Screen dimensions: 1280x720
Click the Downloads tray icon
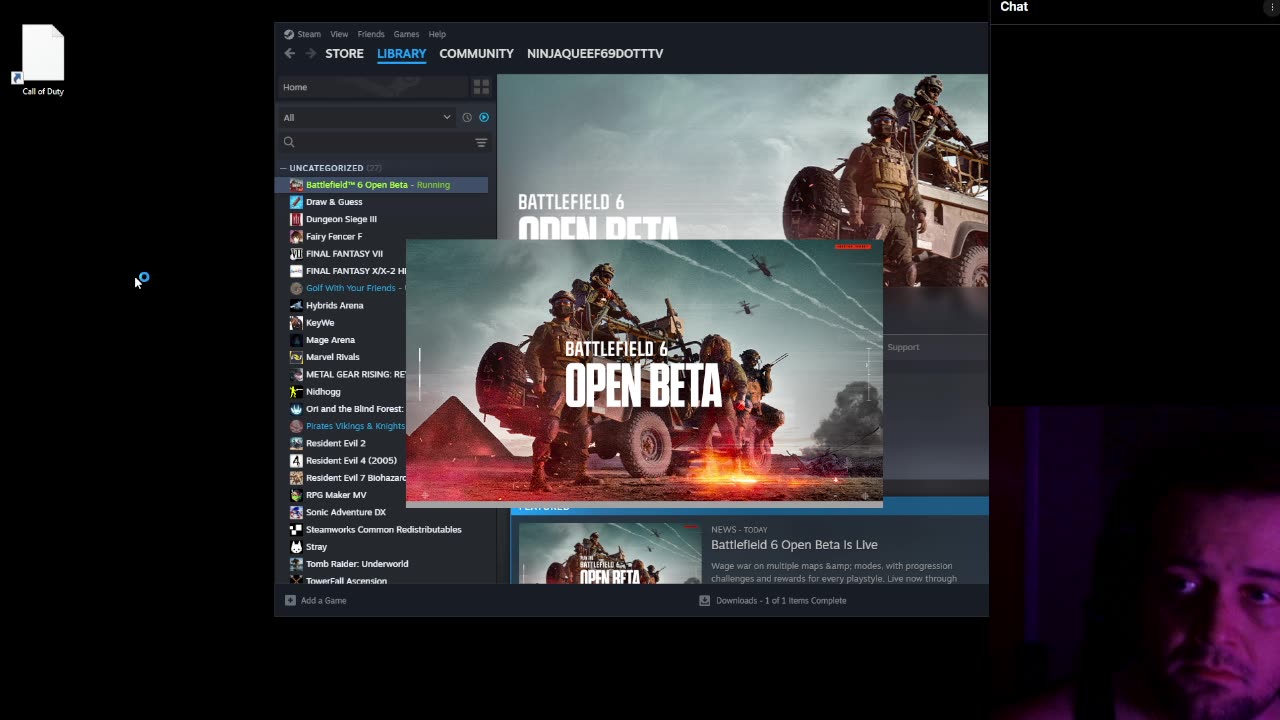(x=704, y=601)
